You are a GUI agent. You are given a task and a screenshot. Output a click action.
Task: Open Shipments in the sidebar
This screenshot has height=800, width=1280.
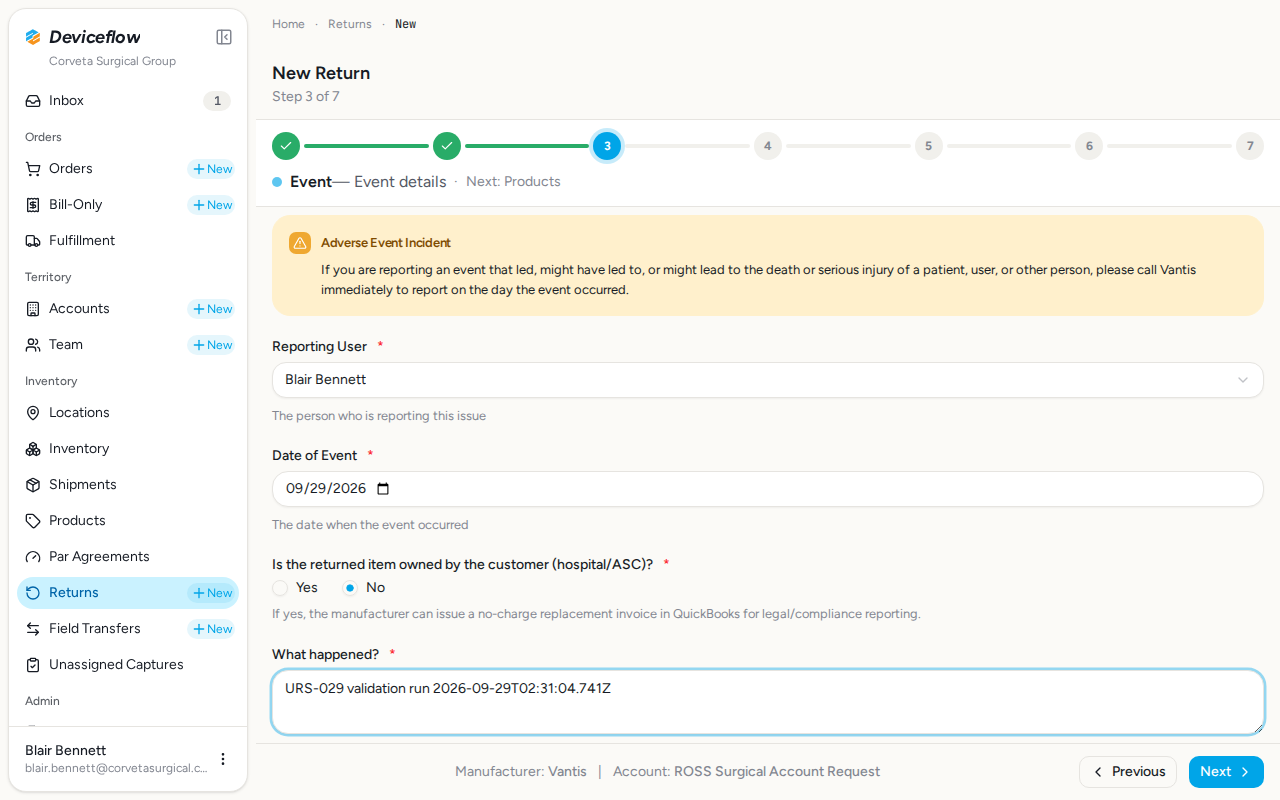coord(128,485)
